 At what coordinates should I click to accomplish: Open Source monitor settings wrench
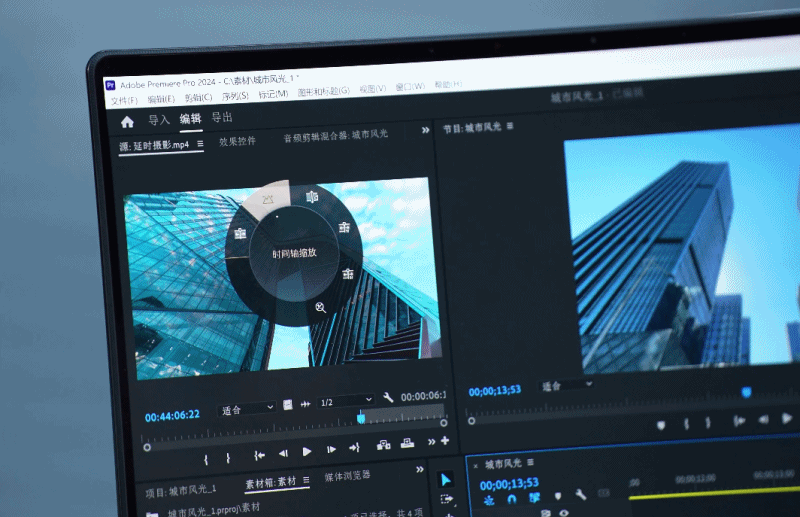tap(389, 398)
